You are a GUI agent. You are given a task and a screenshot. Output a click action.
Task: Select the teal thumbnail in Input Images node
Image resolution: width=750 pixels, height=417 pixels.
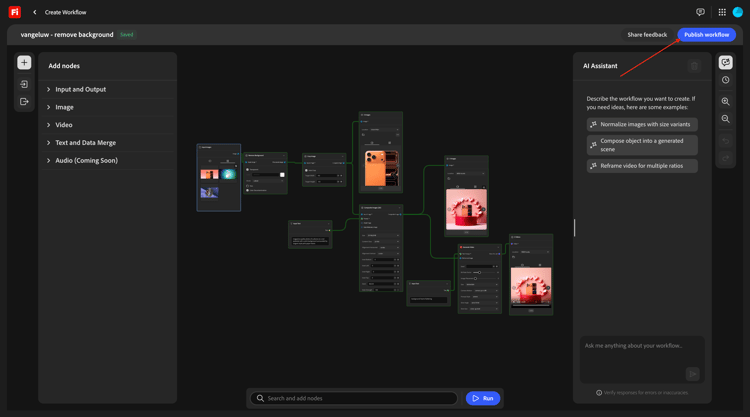point(228,175)
